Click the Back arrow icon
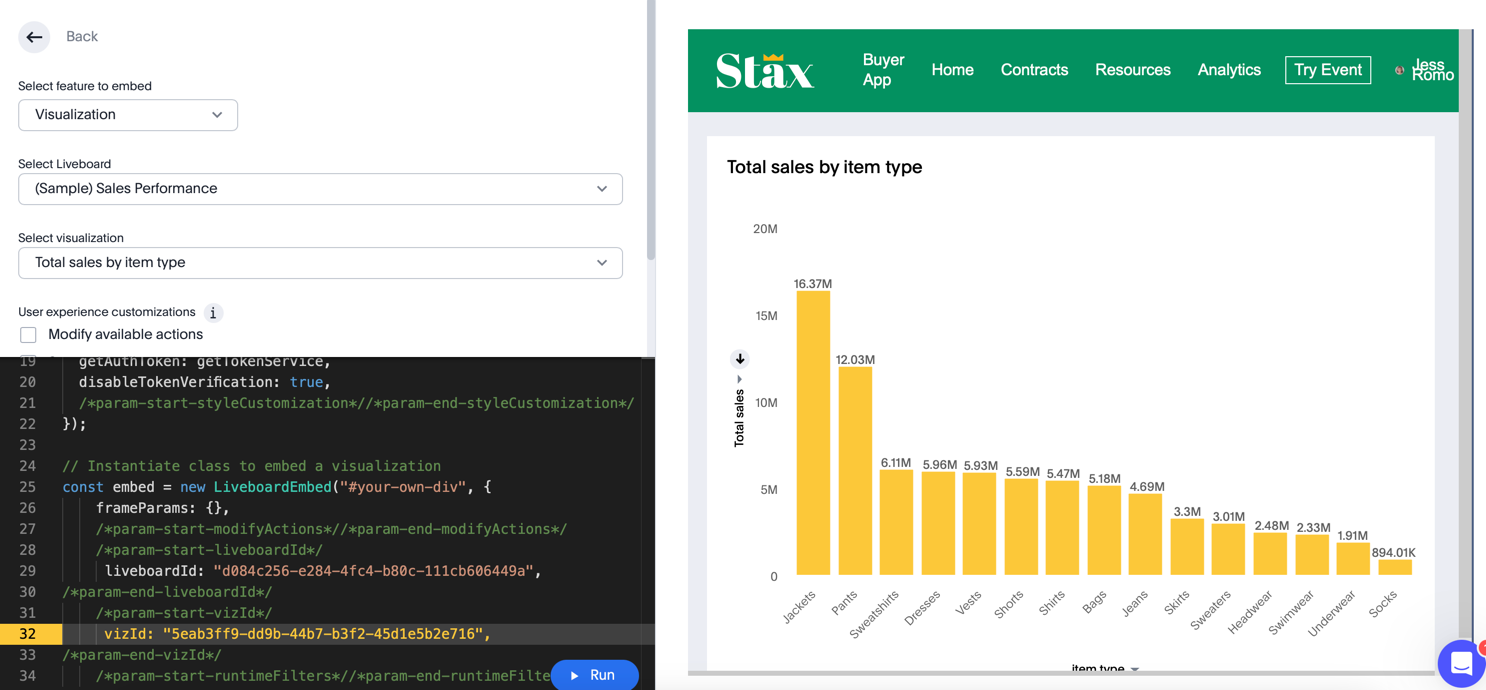 coord(34,37)
